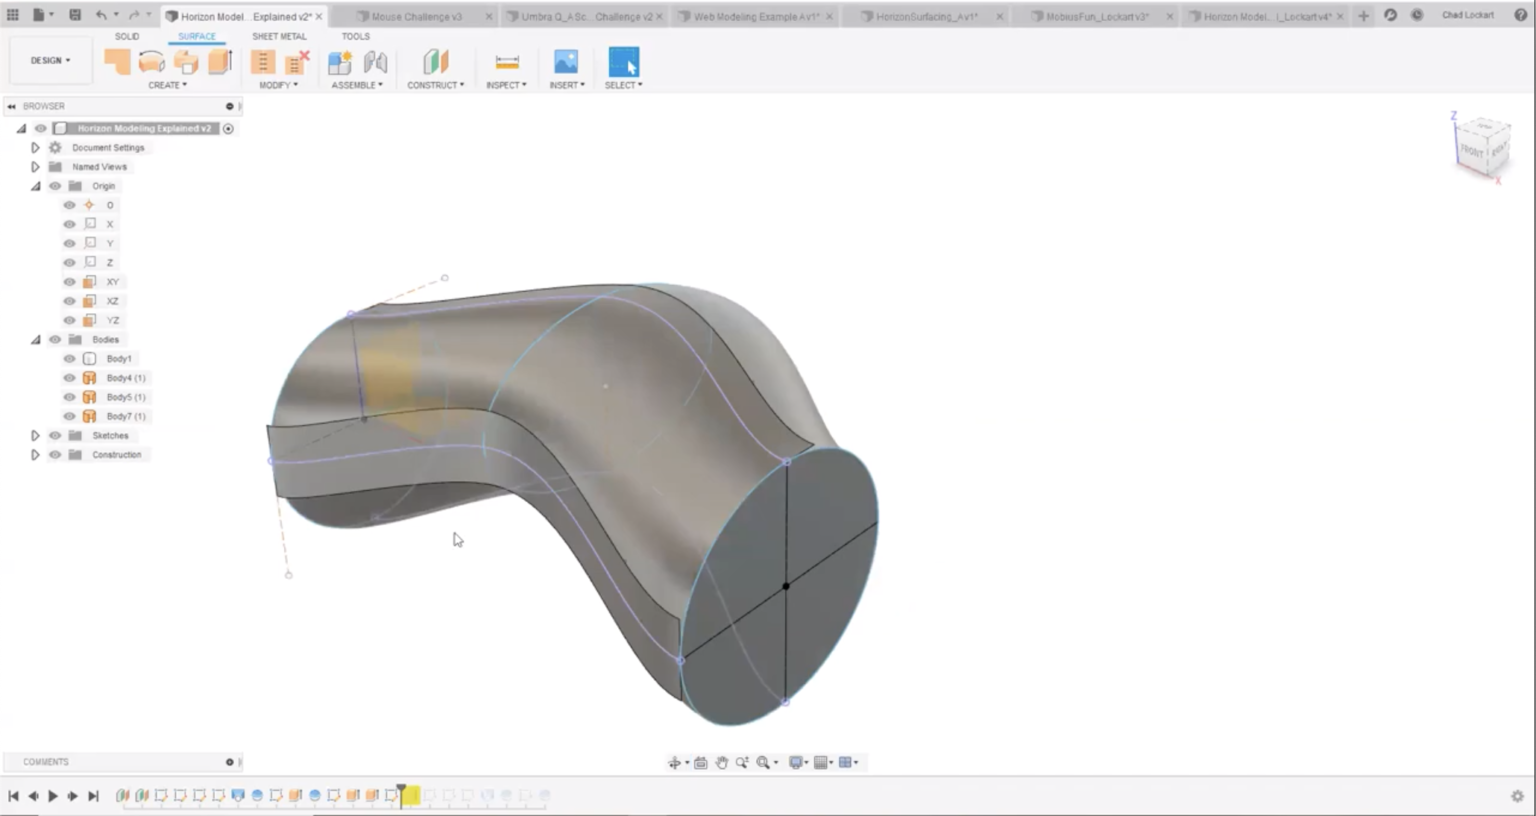1536x816 pixels.
Task: Hide the XY plane
Action: [69, 281]
